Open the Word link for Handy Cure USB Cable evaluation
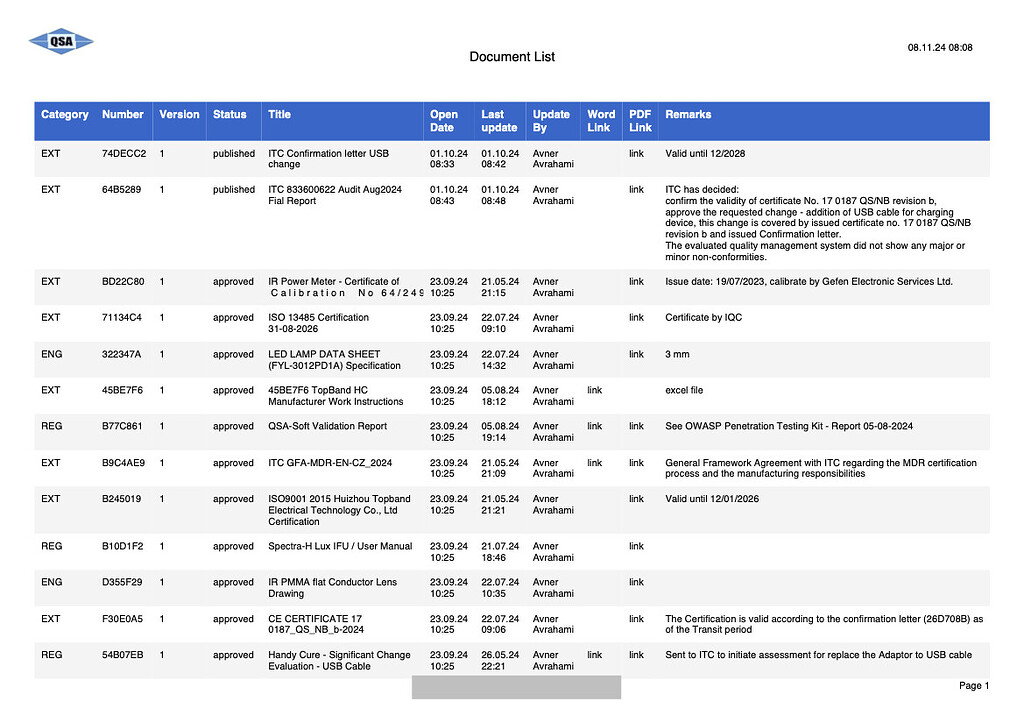This screenshot has width=1024, height=723. coord(596,655)
